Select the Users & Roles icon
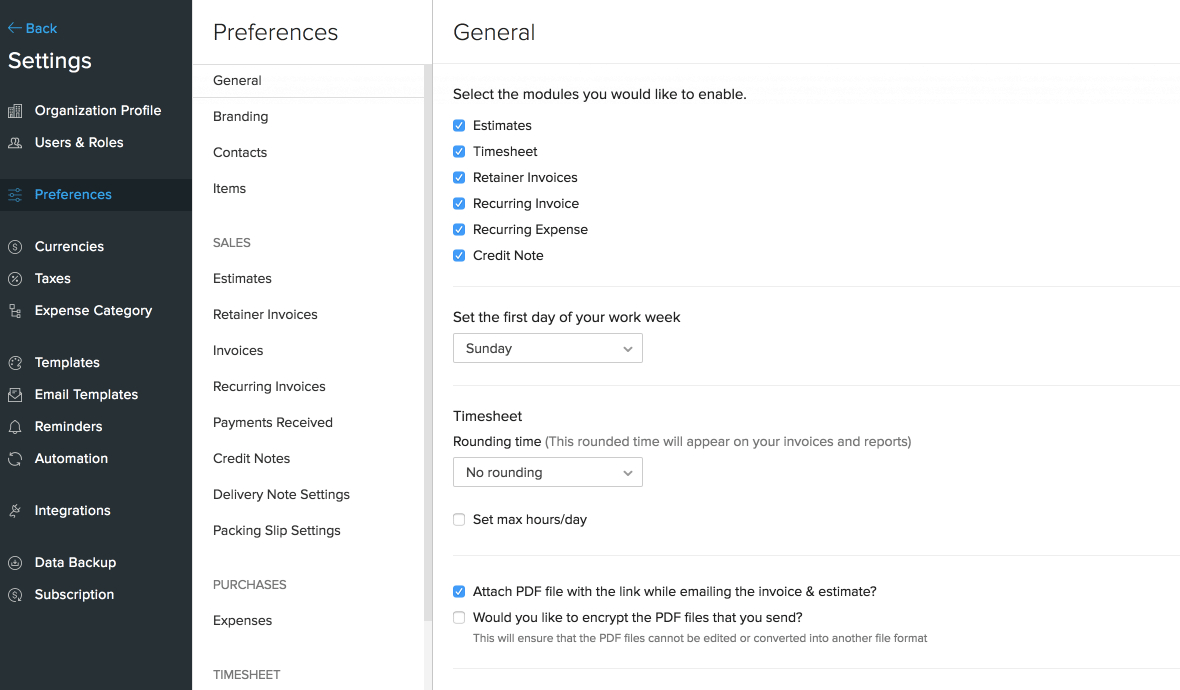 click(15, 142)
